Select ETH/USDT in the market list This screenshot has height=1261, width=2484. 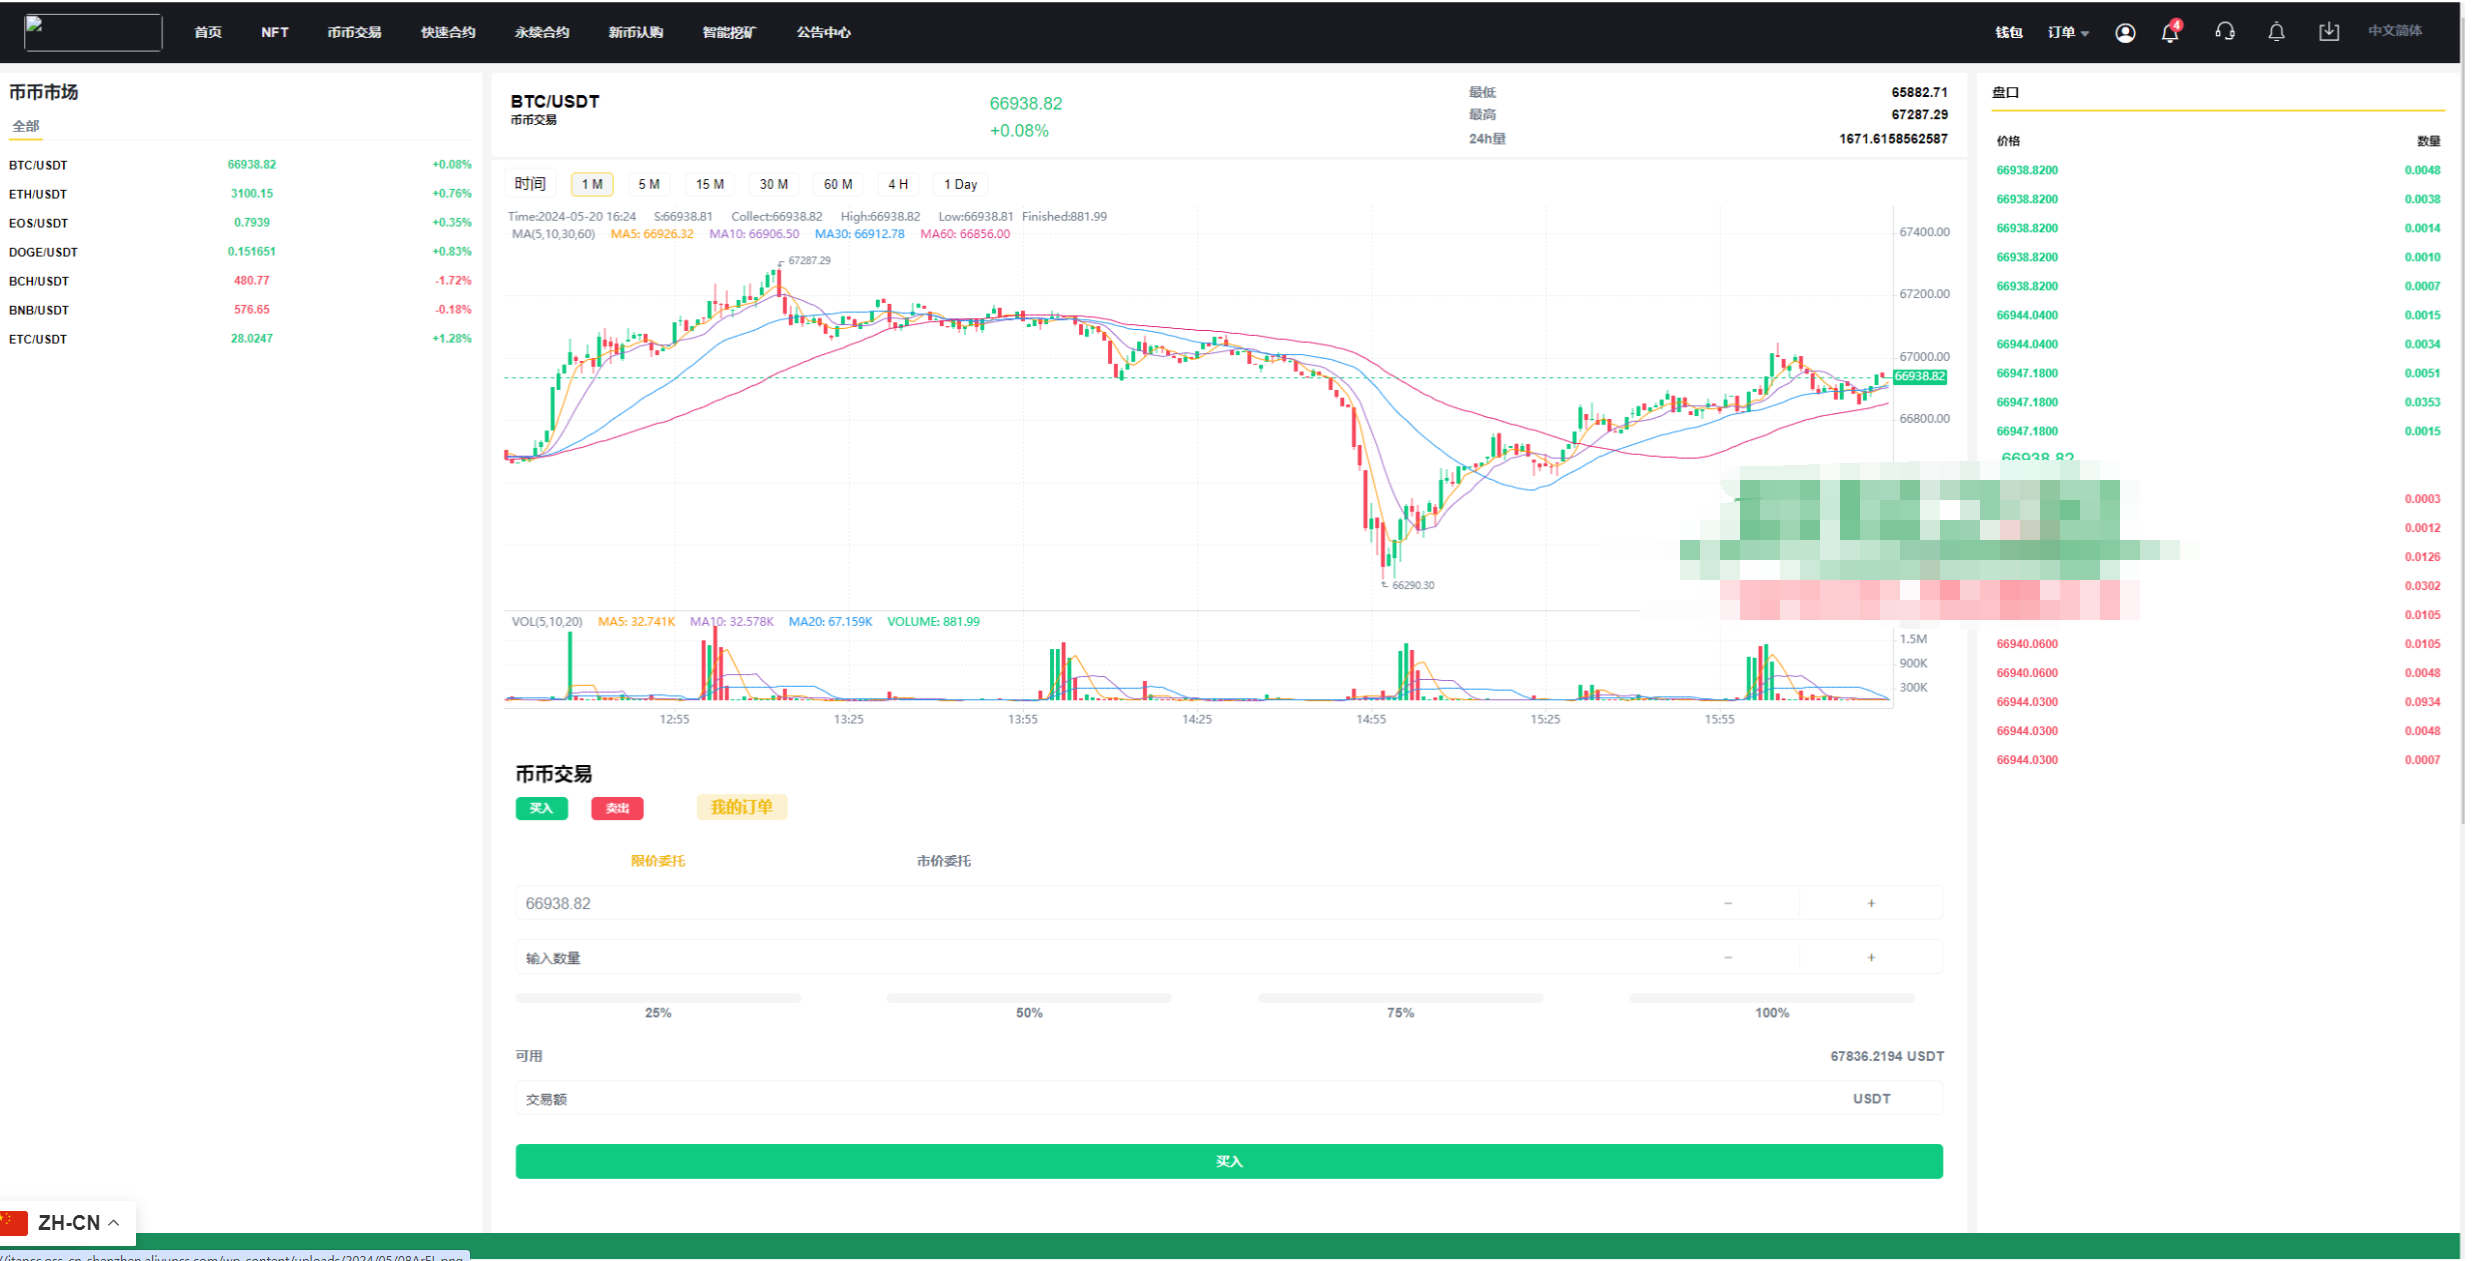click(38, 194)
